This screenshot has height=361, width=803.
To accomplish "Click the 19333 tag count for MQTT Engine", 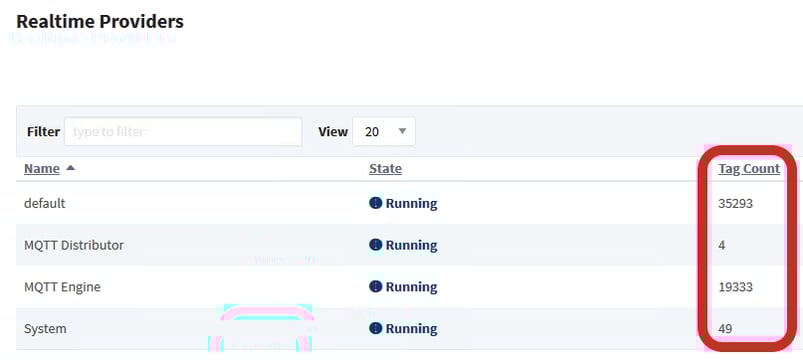I will (x=735, y=287).
